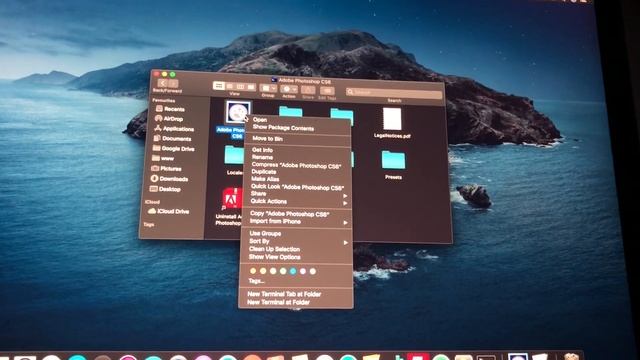Switch Finder to list view
This screenshot has width=640, height=360.
(x=229, y=86)
